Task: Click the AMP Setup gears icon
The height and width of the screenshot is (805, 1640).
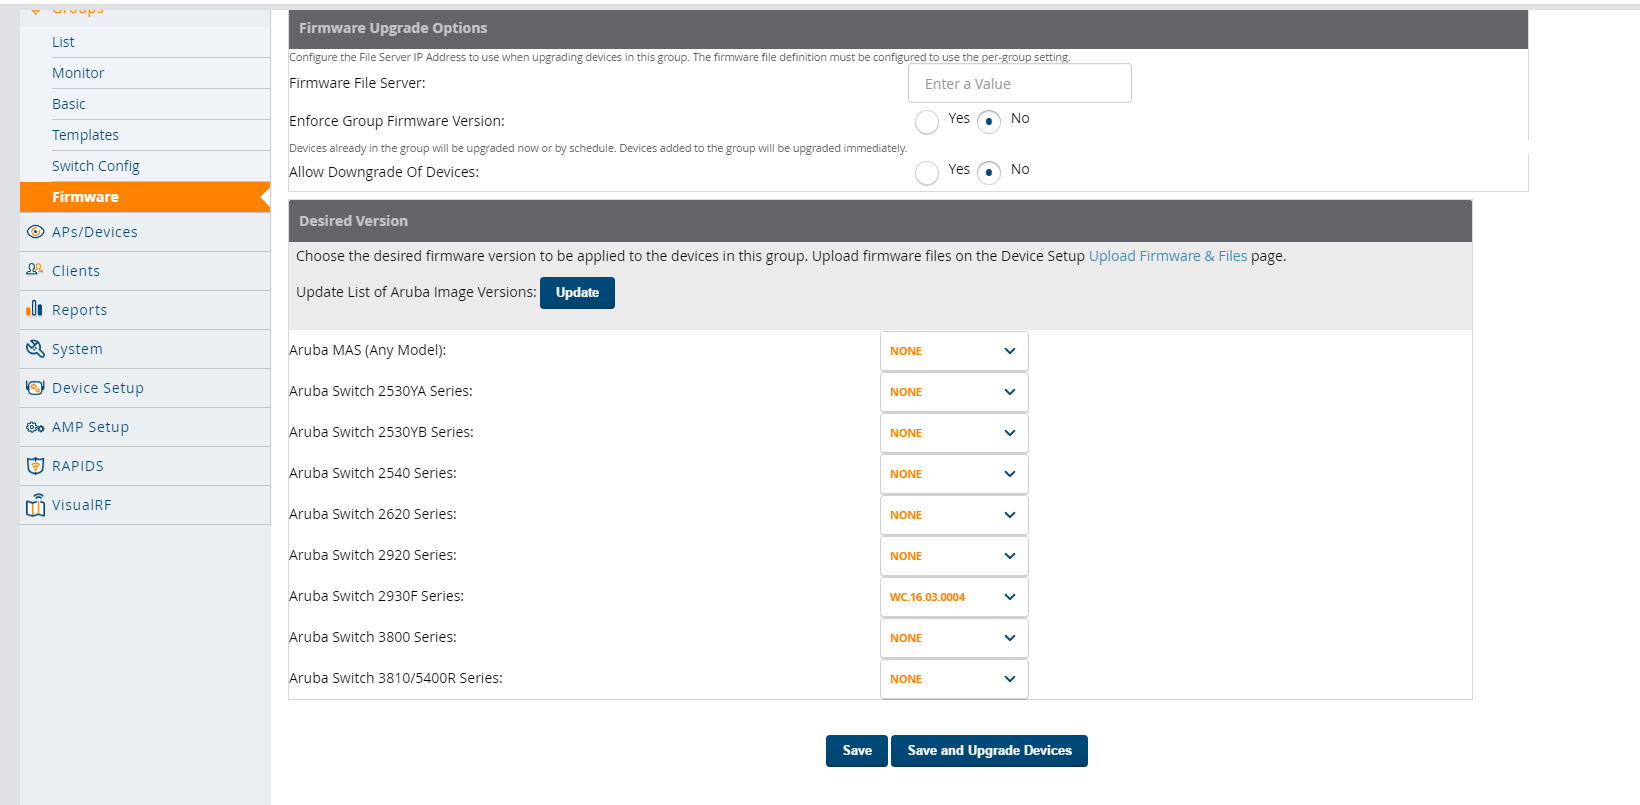Action: pyautogui.click(x=35, y=427)
